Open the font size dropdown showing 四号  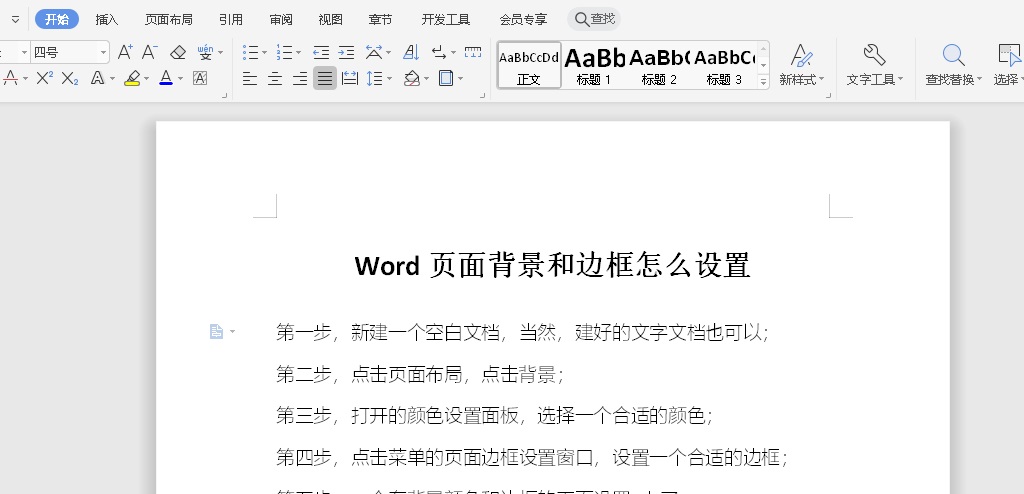coord(102,52)
